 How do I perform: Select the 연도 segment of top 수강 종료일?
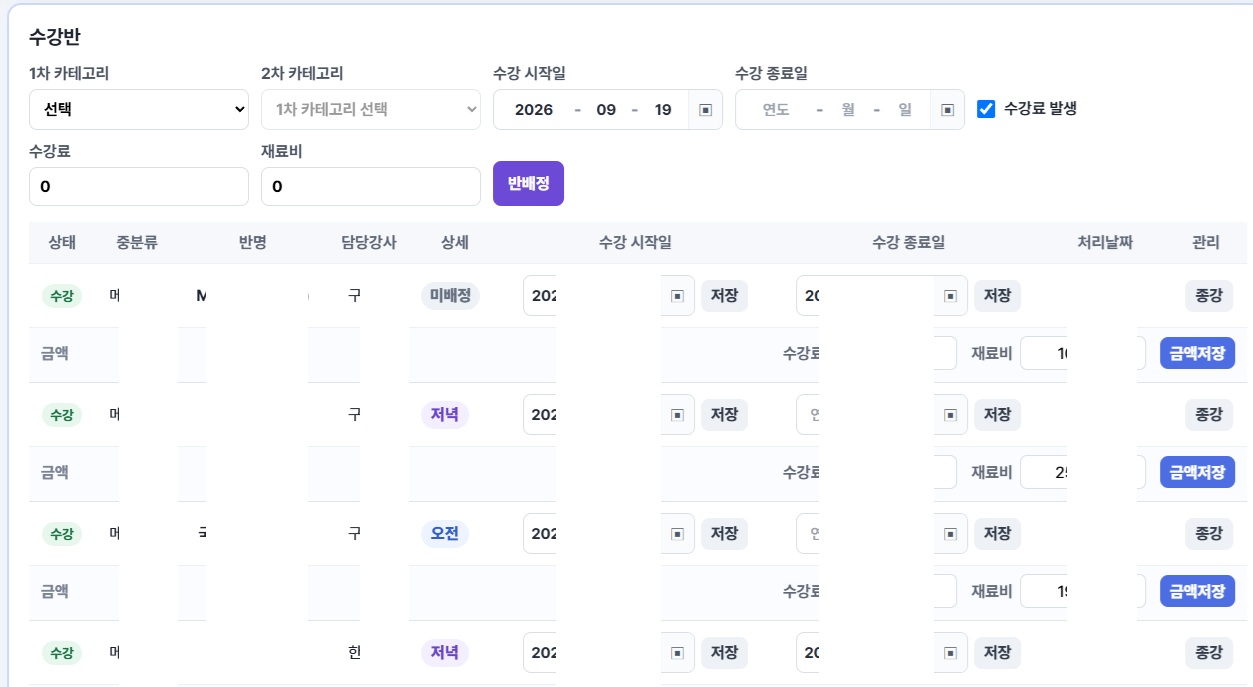[x=776, y=110]
